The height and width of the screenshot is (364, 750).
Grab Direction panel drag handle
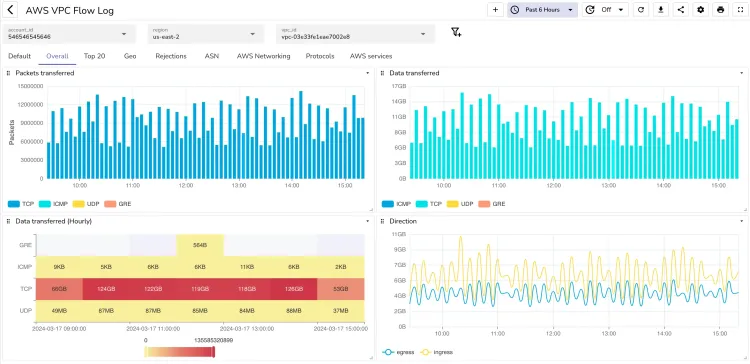[383, 221]
